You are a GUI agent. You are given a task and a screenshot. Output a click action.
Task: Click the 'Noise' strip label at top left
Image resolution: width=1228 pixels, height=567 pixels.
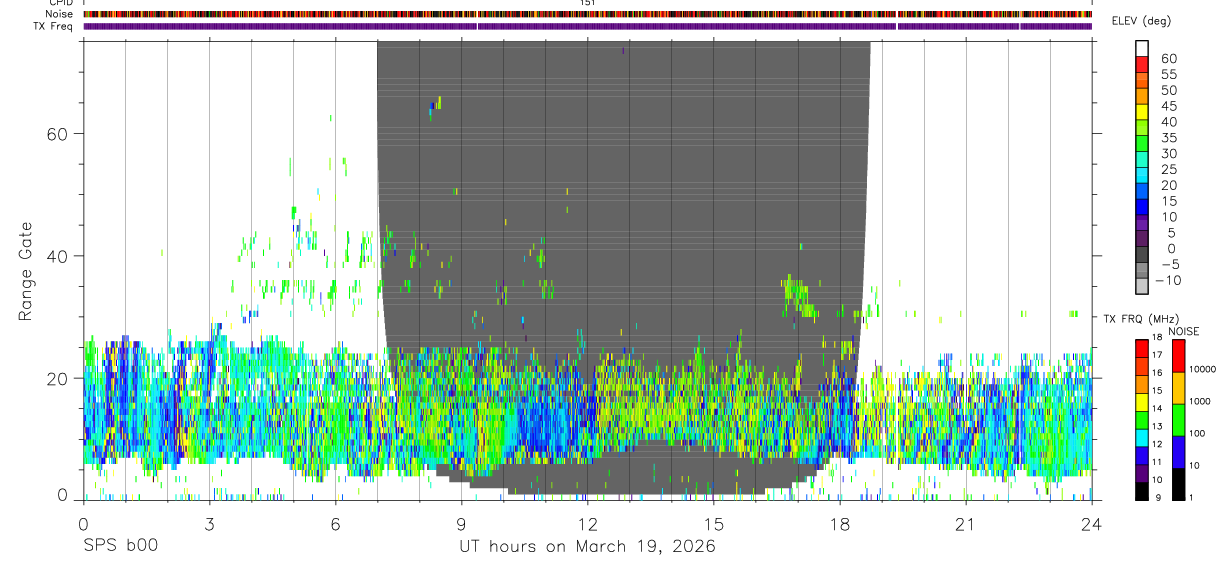[59, 14]
